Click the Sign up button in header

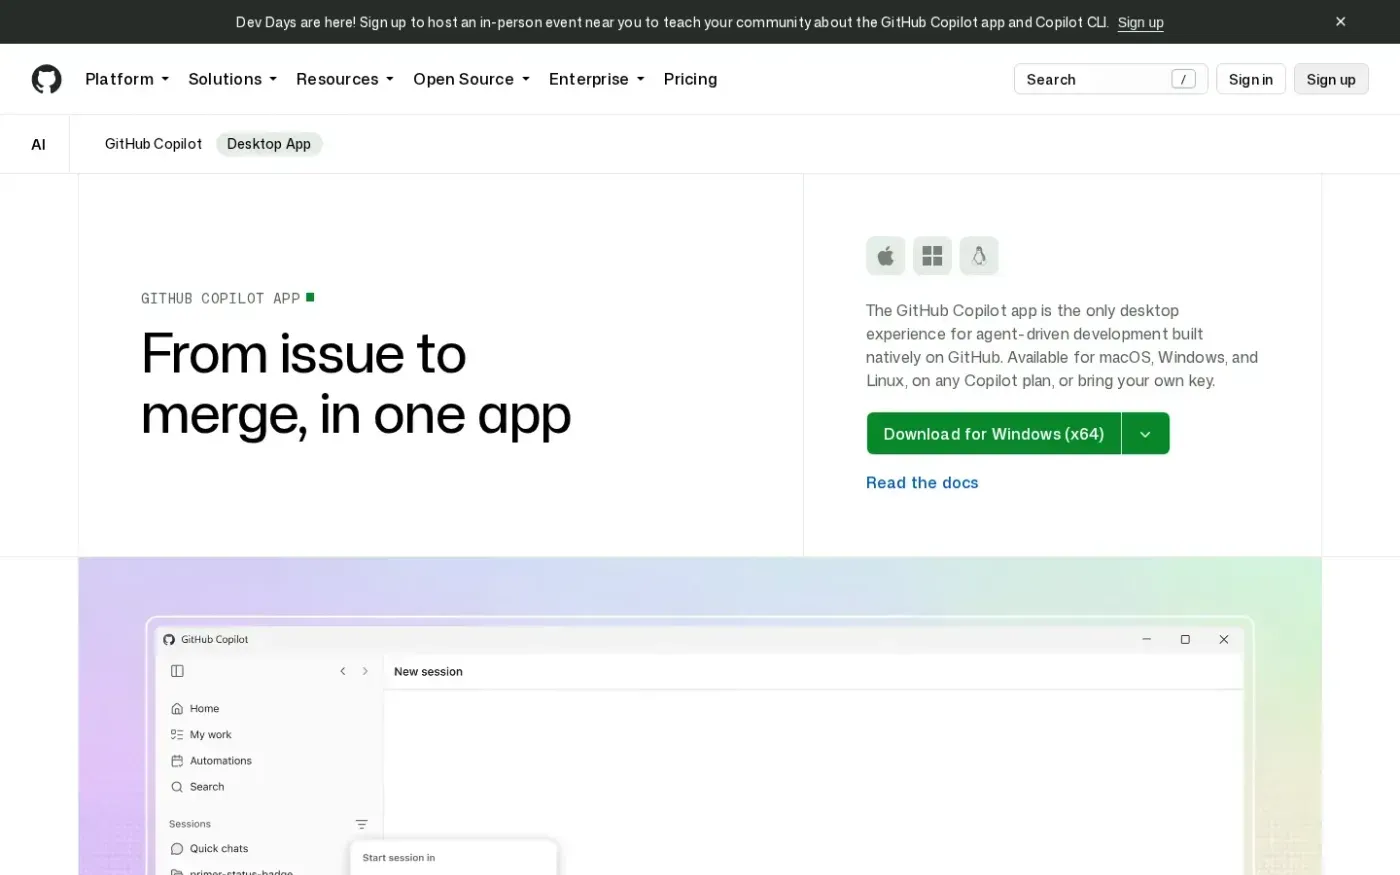1331,79
